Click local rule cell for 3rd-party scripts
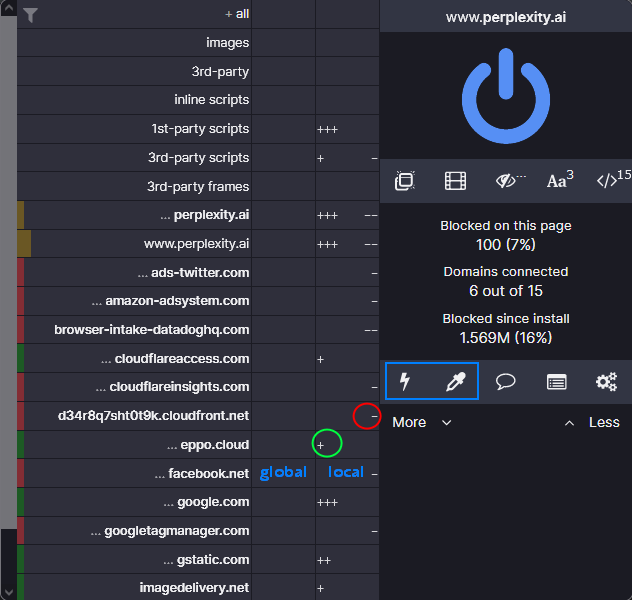632x600 pixels. pos(347,158)
